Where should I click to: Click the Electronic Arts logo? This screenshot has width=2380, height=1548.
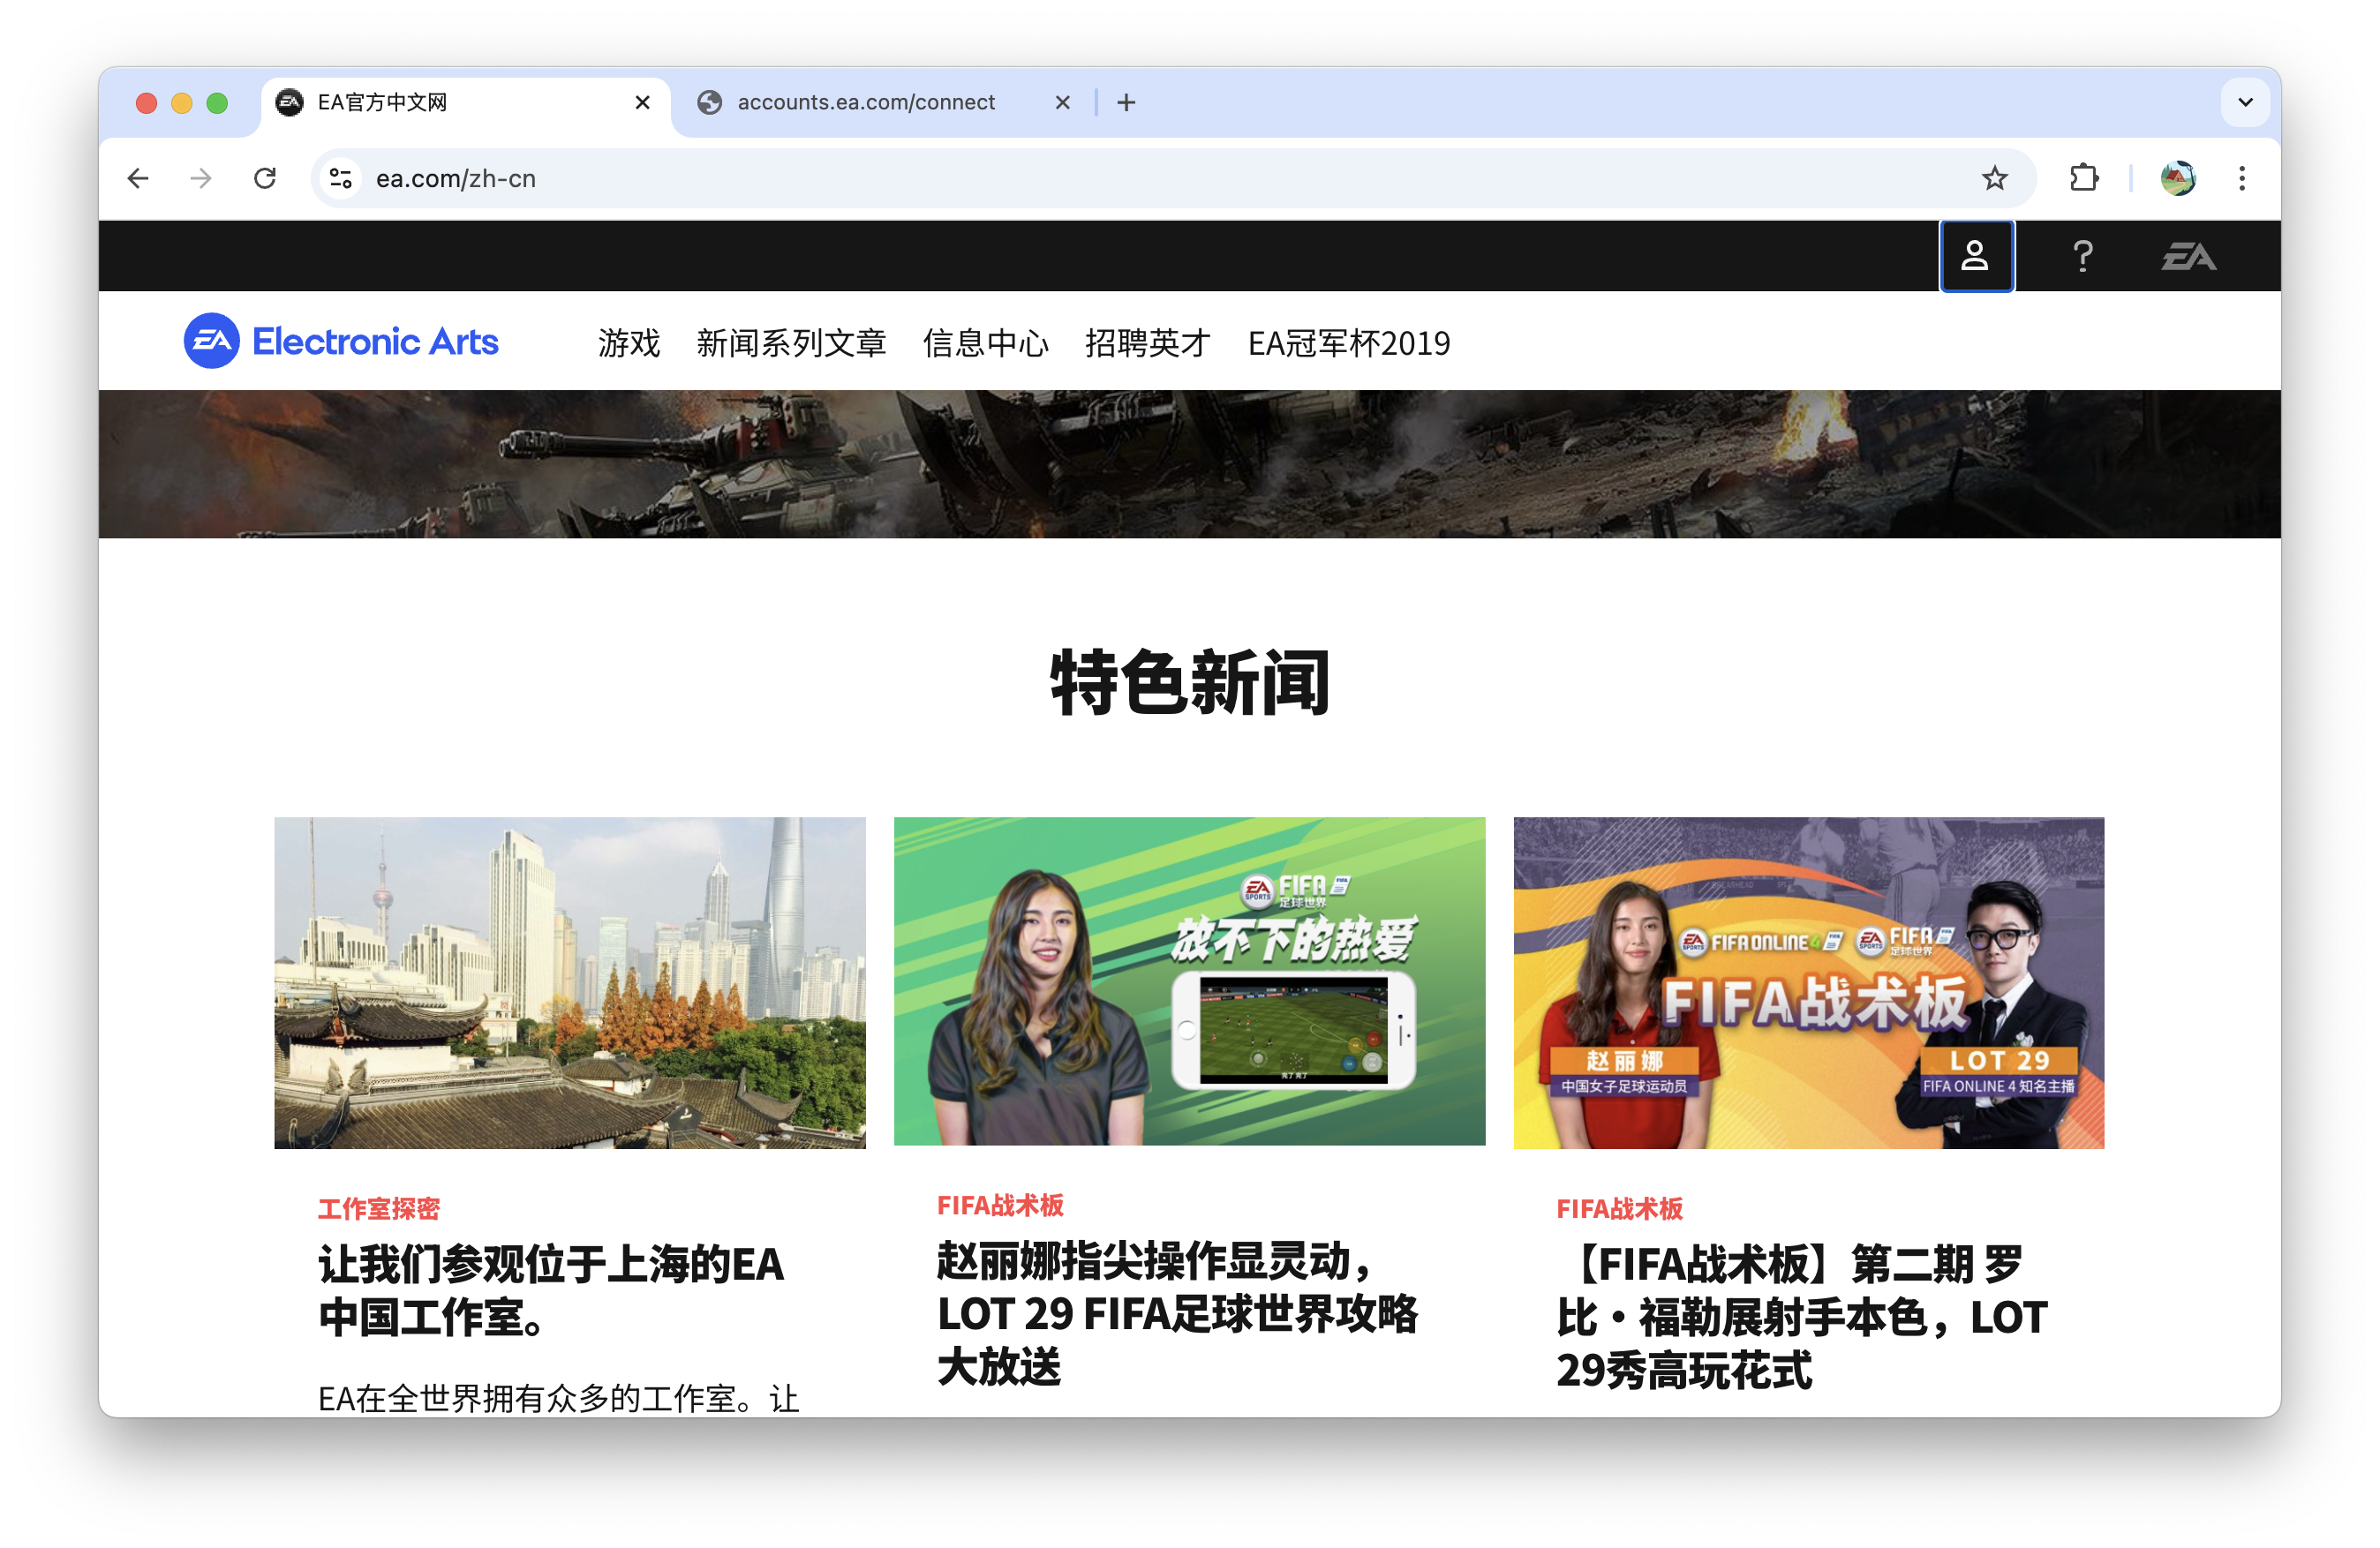341,341
